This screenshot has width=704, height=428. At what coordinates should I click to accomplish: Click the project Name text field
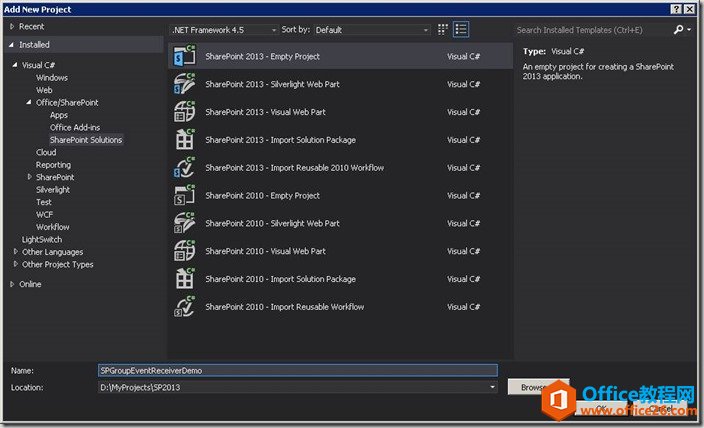coord(297,370)
